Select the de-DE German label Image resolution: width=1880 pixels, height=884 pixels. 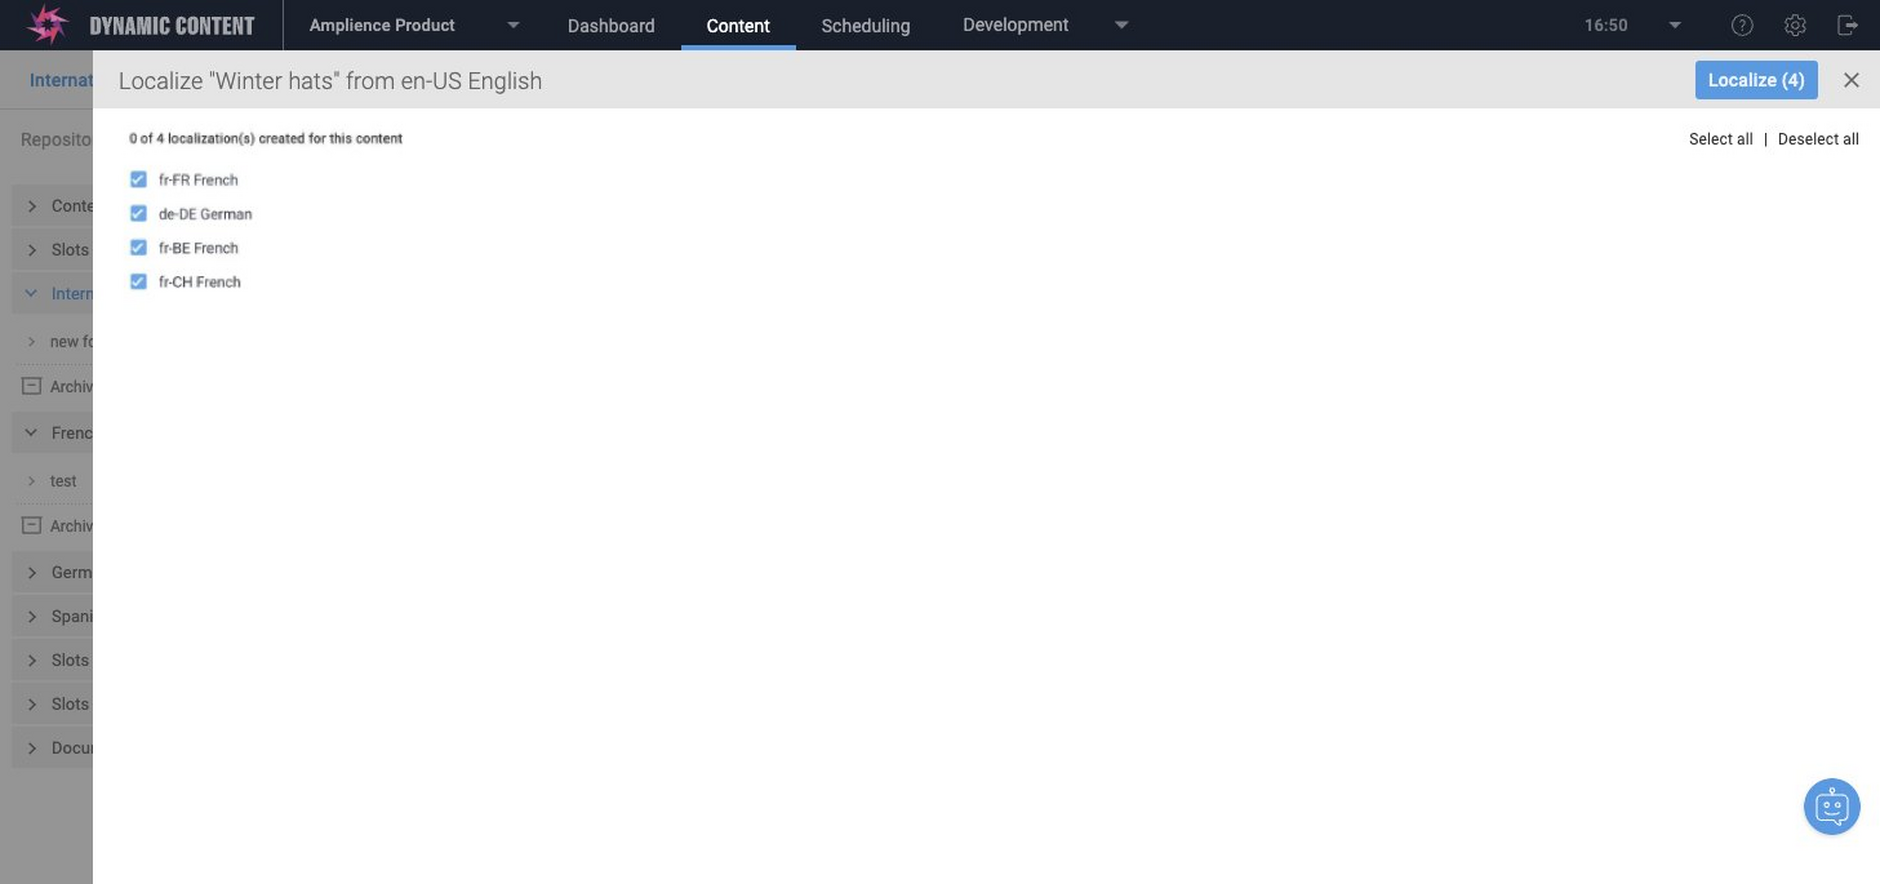coord(205,214)
